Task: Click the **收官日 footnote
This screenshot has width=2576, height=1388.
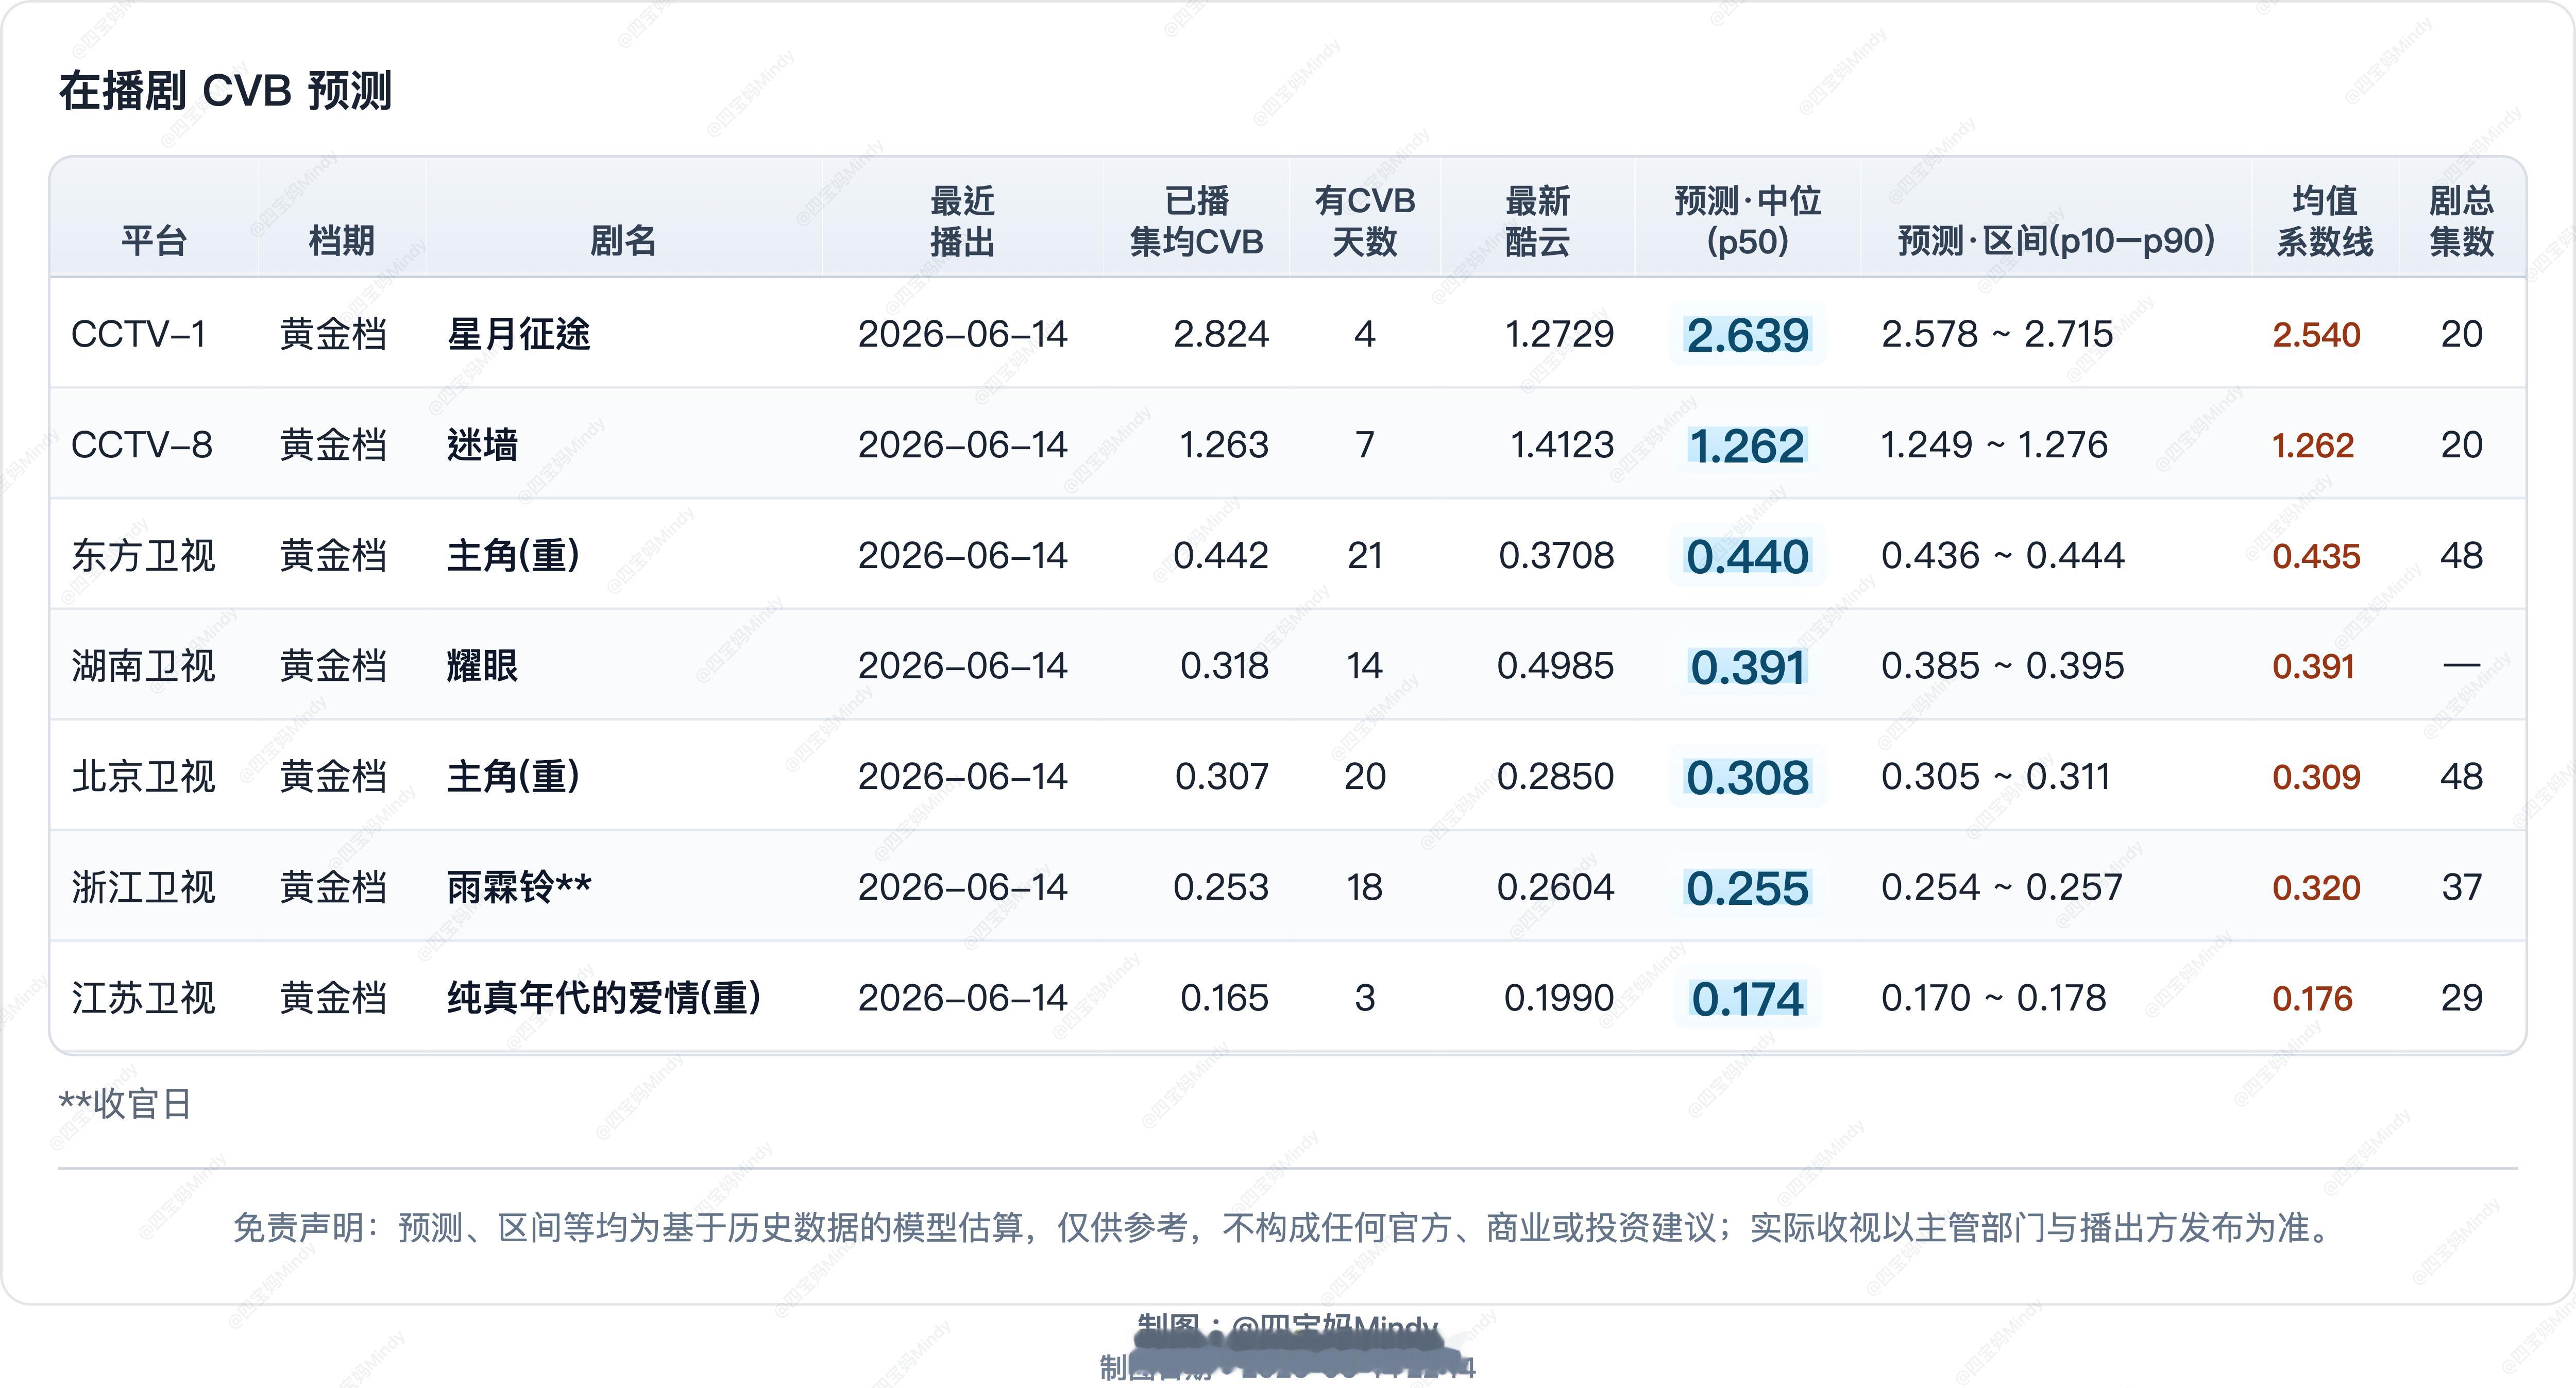Action: pos(125,1105)
